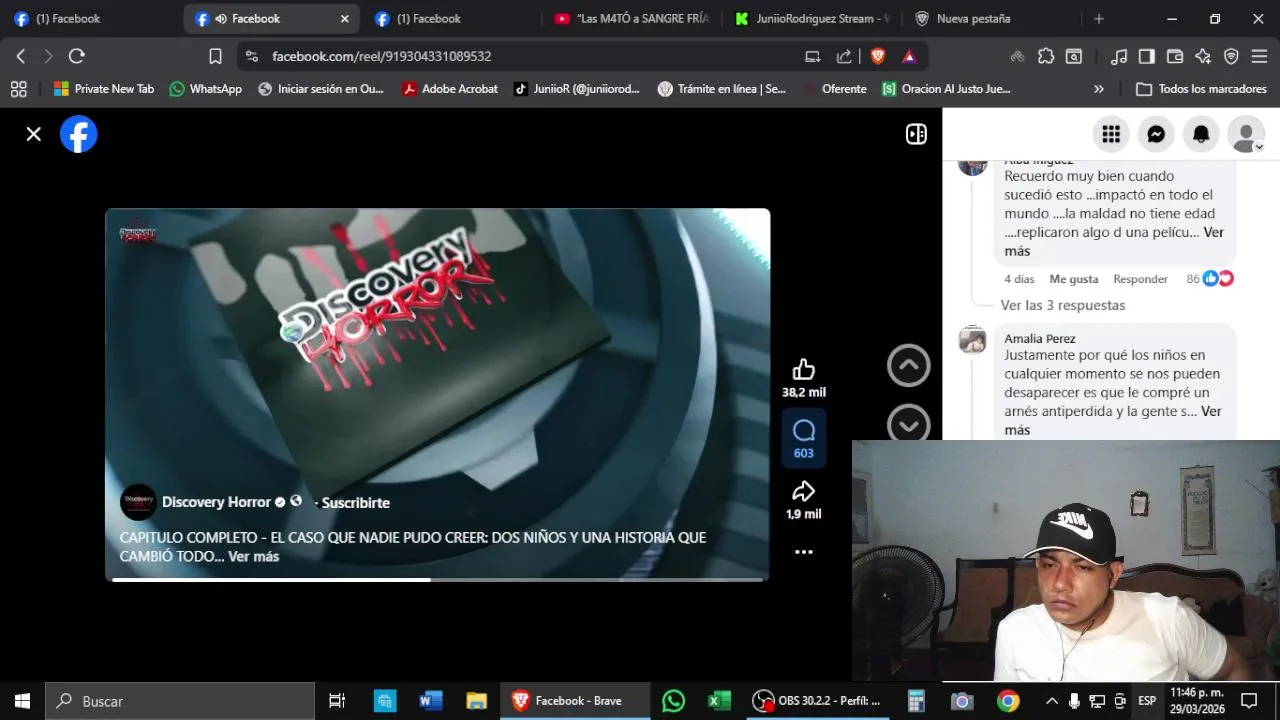Open OBS 30.2.2 from taskbar

coord(819,701)
